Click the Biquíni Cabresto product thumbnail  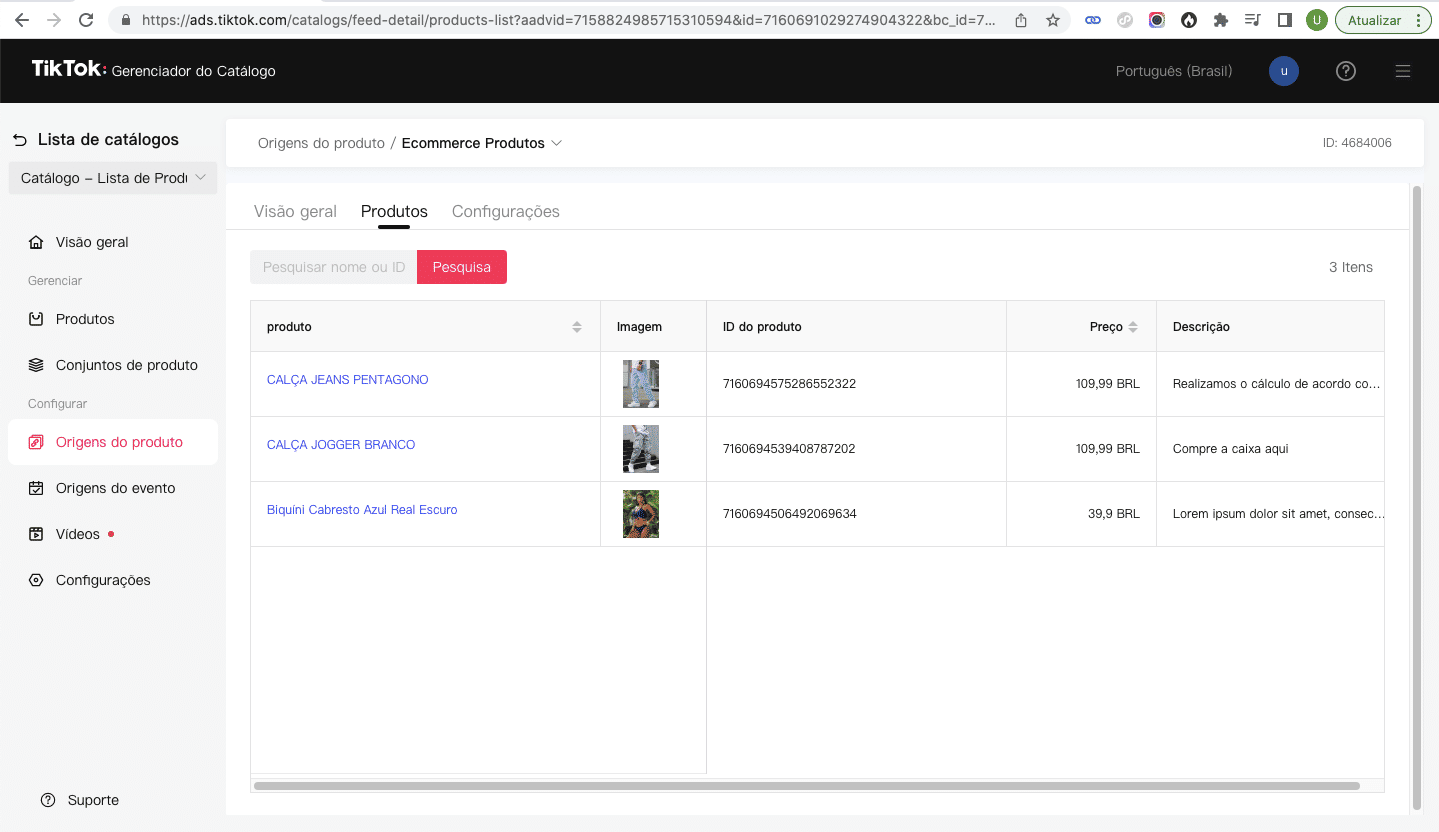[640, 514]
